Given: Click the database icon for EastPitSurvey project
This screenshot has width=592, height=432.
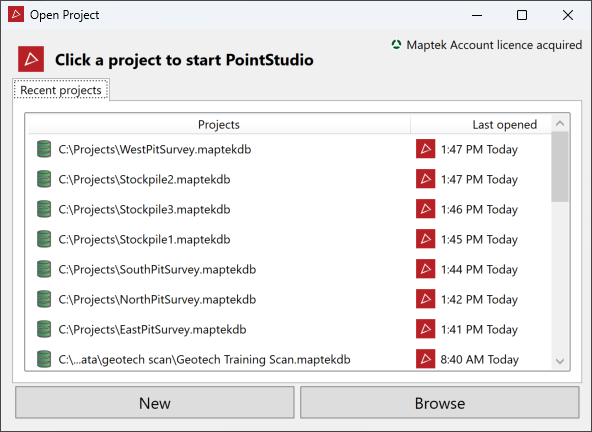Looking at the screenshot, I should pos(44,329).
